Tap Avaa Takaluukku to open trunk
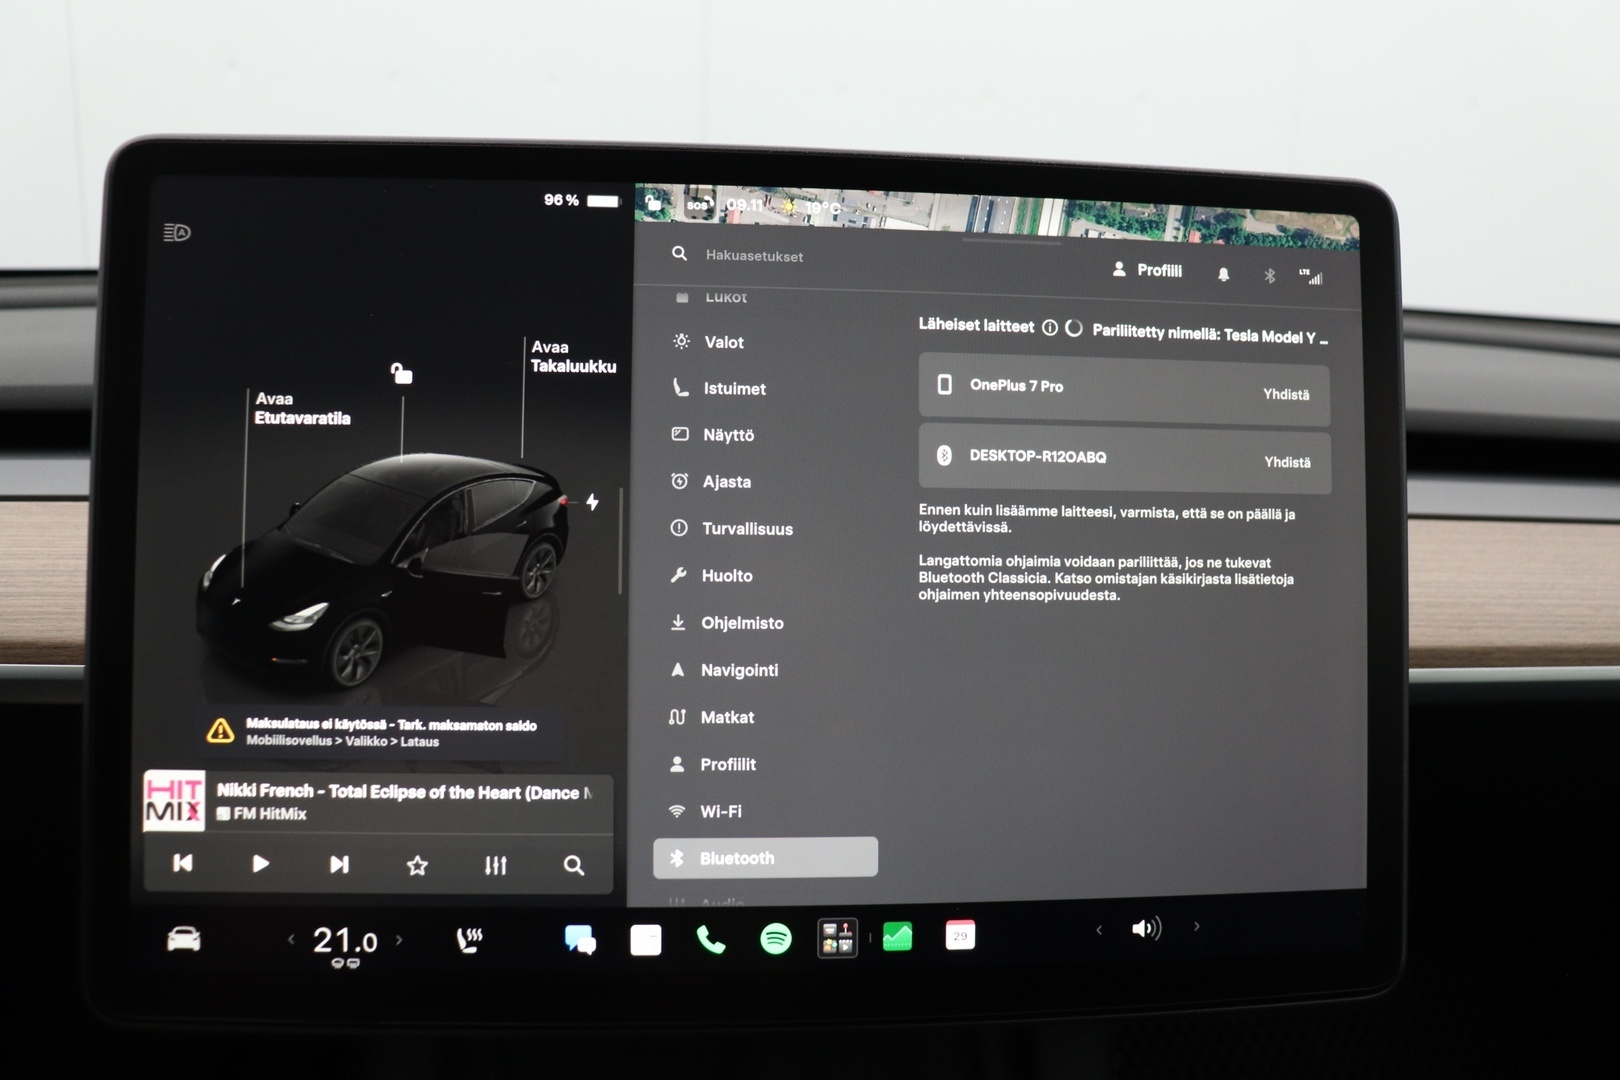 click(x=573, y=356)
